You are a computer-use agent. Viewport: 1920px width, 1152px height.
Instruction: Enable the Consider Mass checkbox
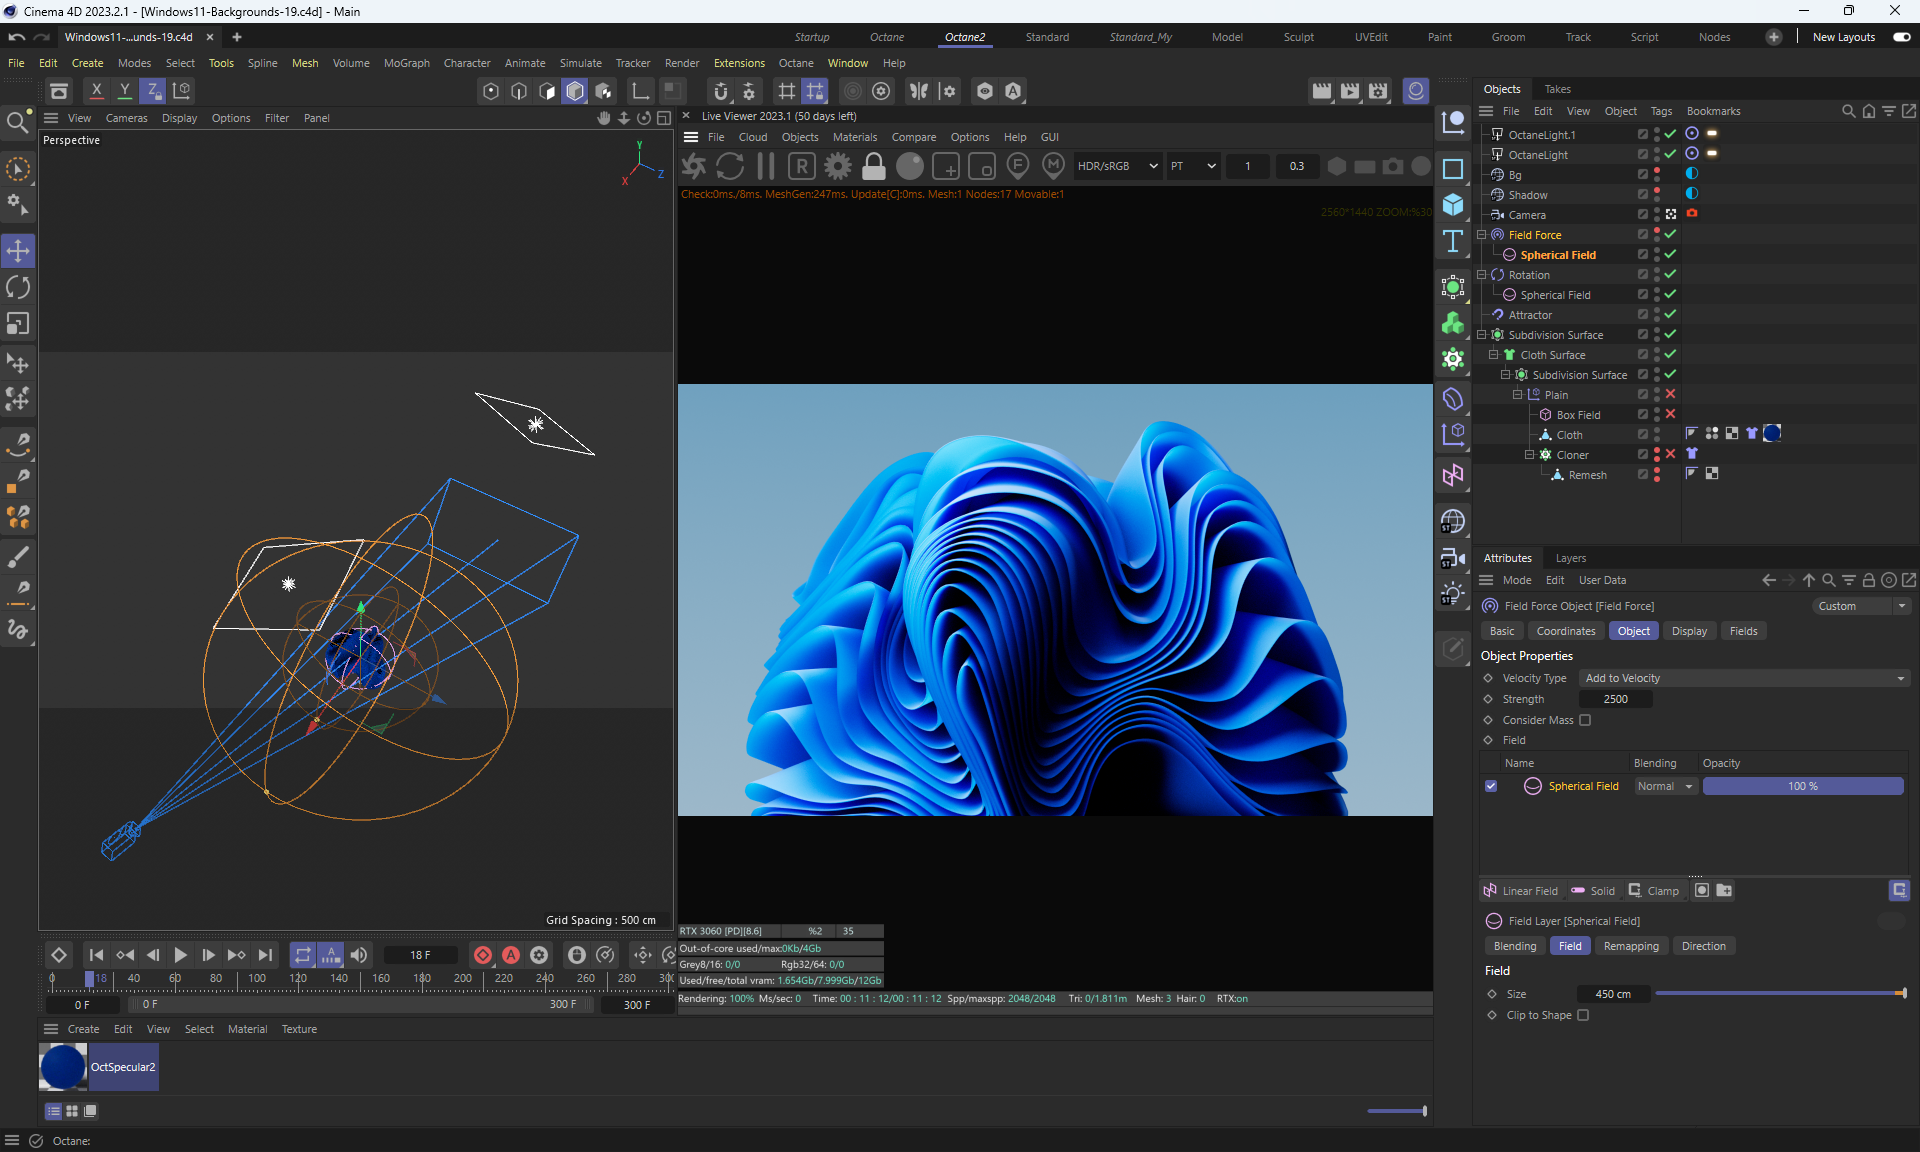[x=1585, y=720]
